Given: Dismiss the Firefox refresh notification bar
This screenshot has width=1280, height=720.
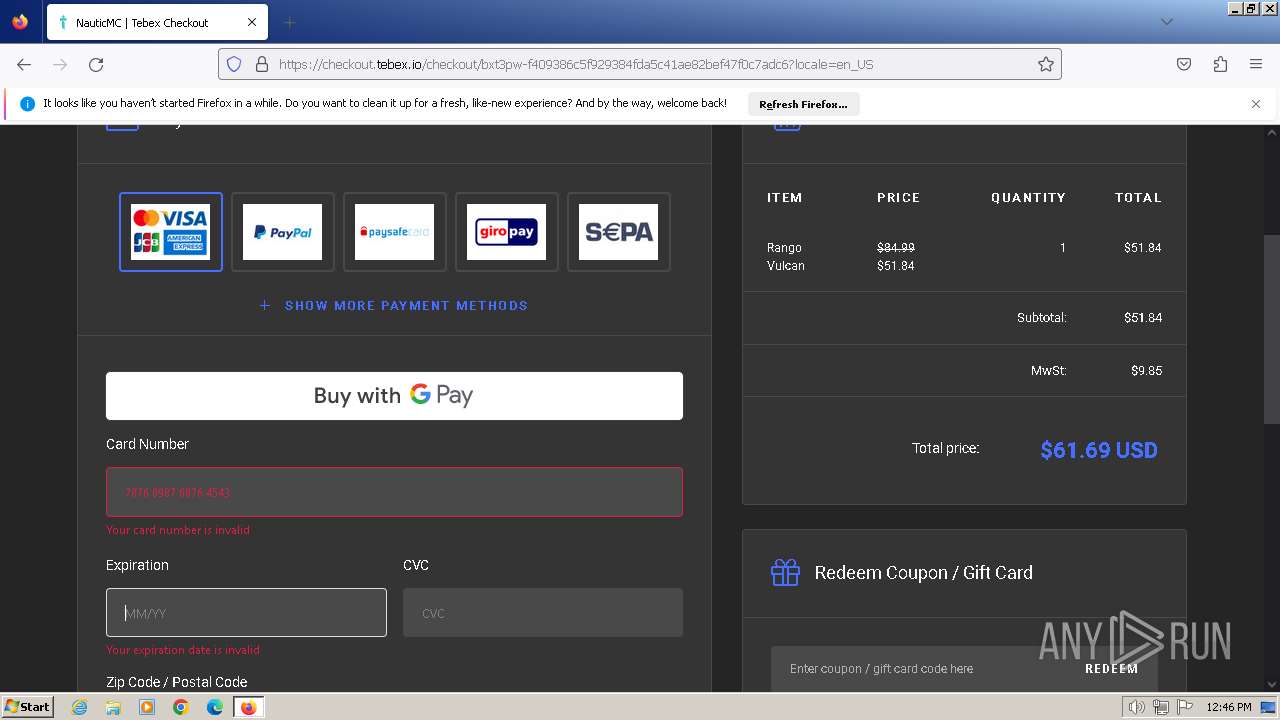Looking at the screenshot, I should pos(1256,104).
